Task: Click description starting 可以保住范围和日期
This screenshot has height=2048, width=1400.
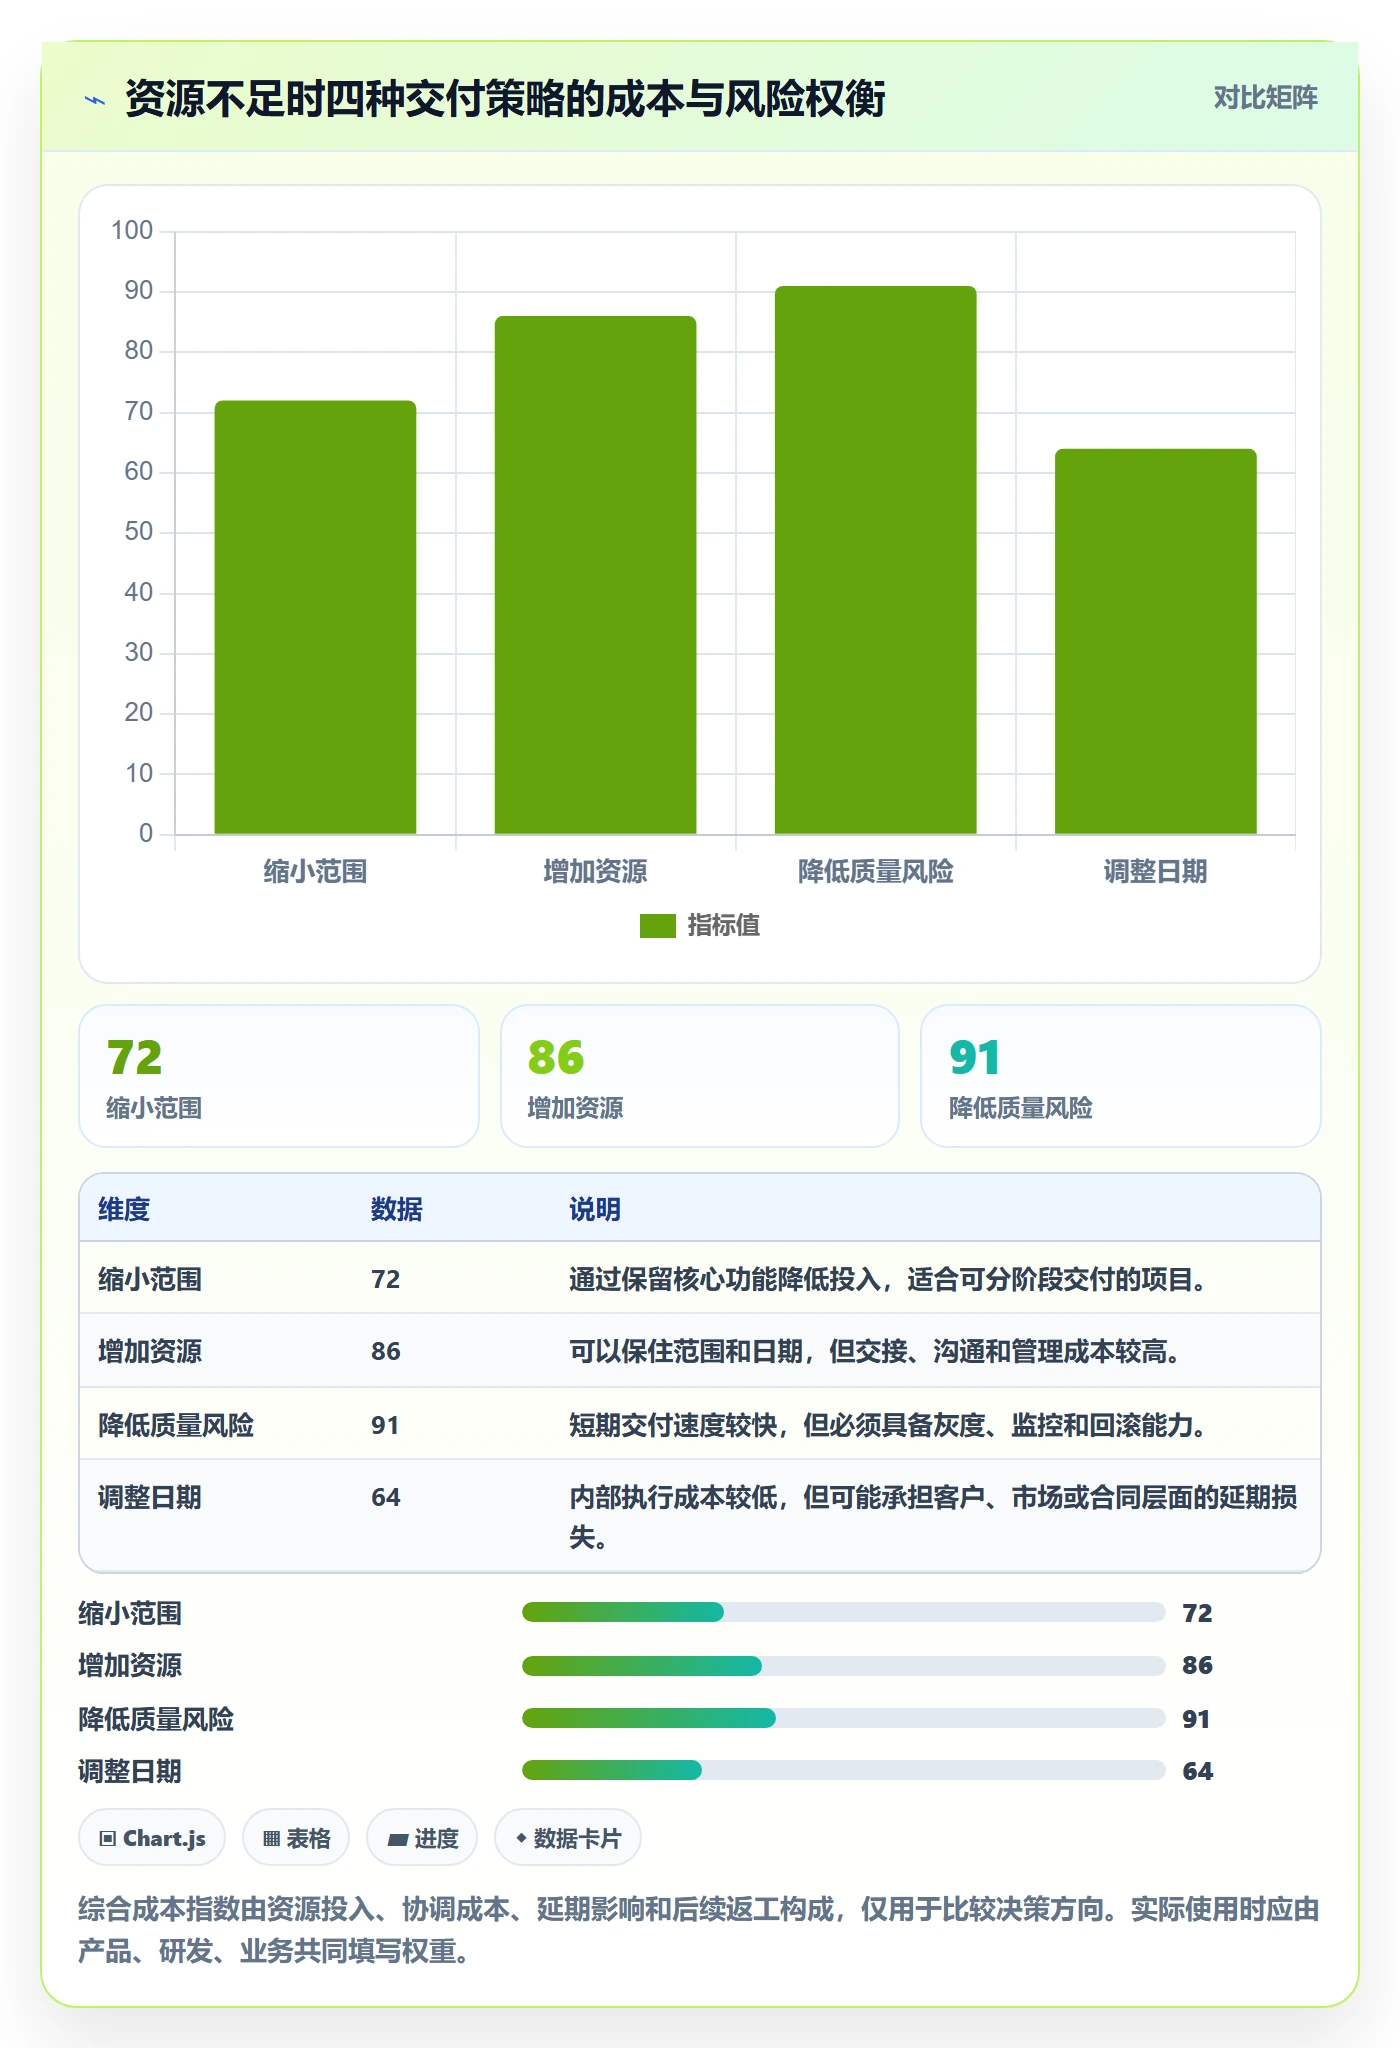Action: [x=876, y=1351]
